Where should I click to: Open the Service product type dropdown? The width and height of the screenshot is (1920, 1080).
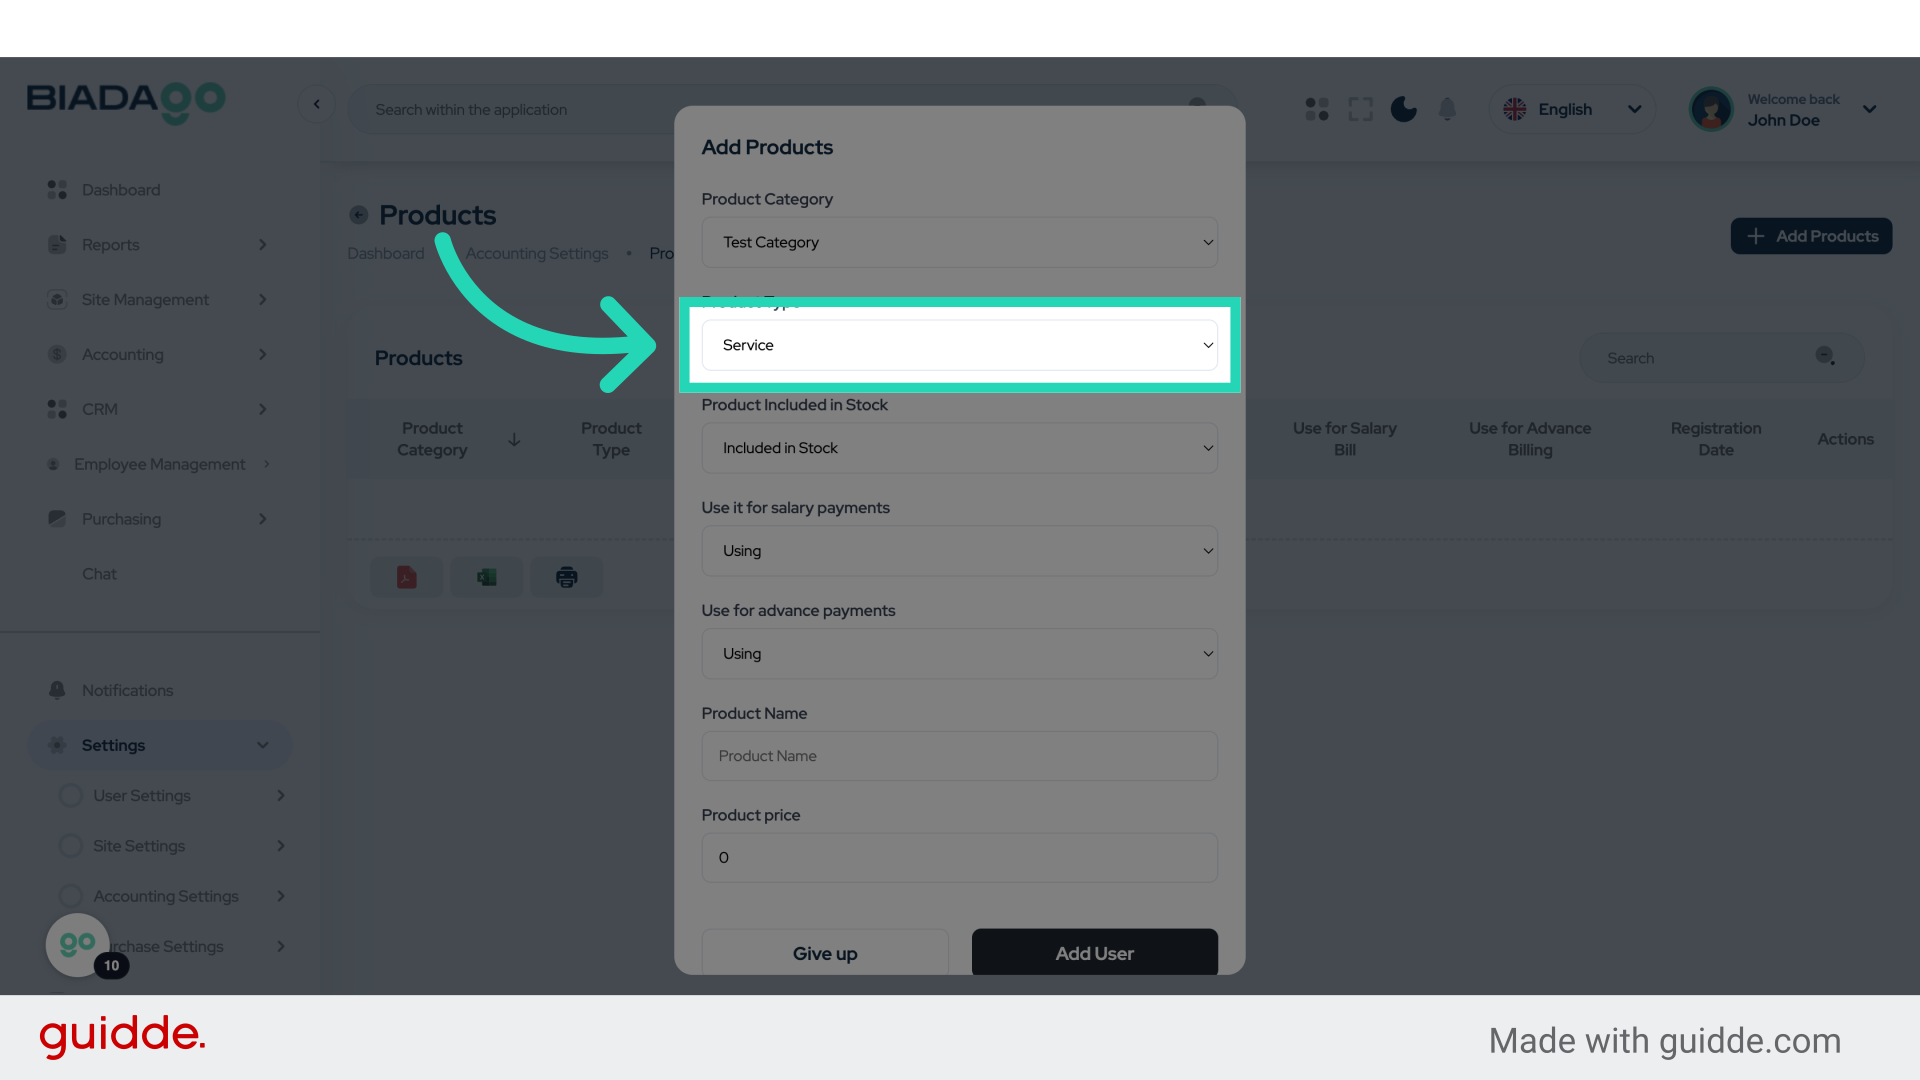point(959,345)
